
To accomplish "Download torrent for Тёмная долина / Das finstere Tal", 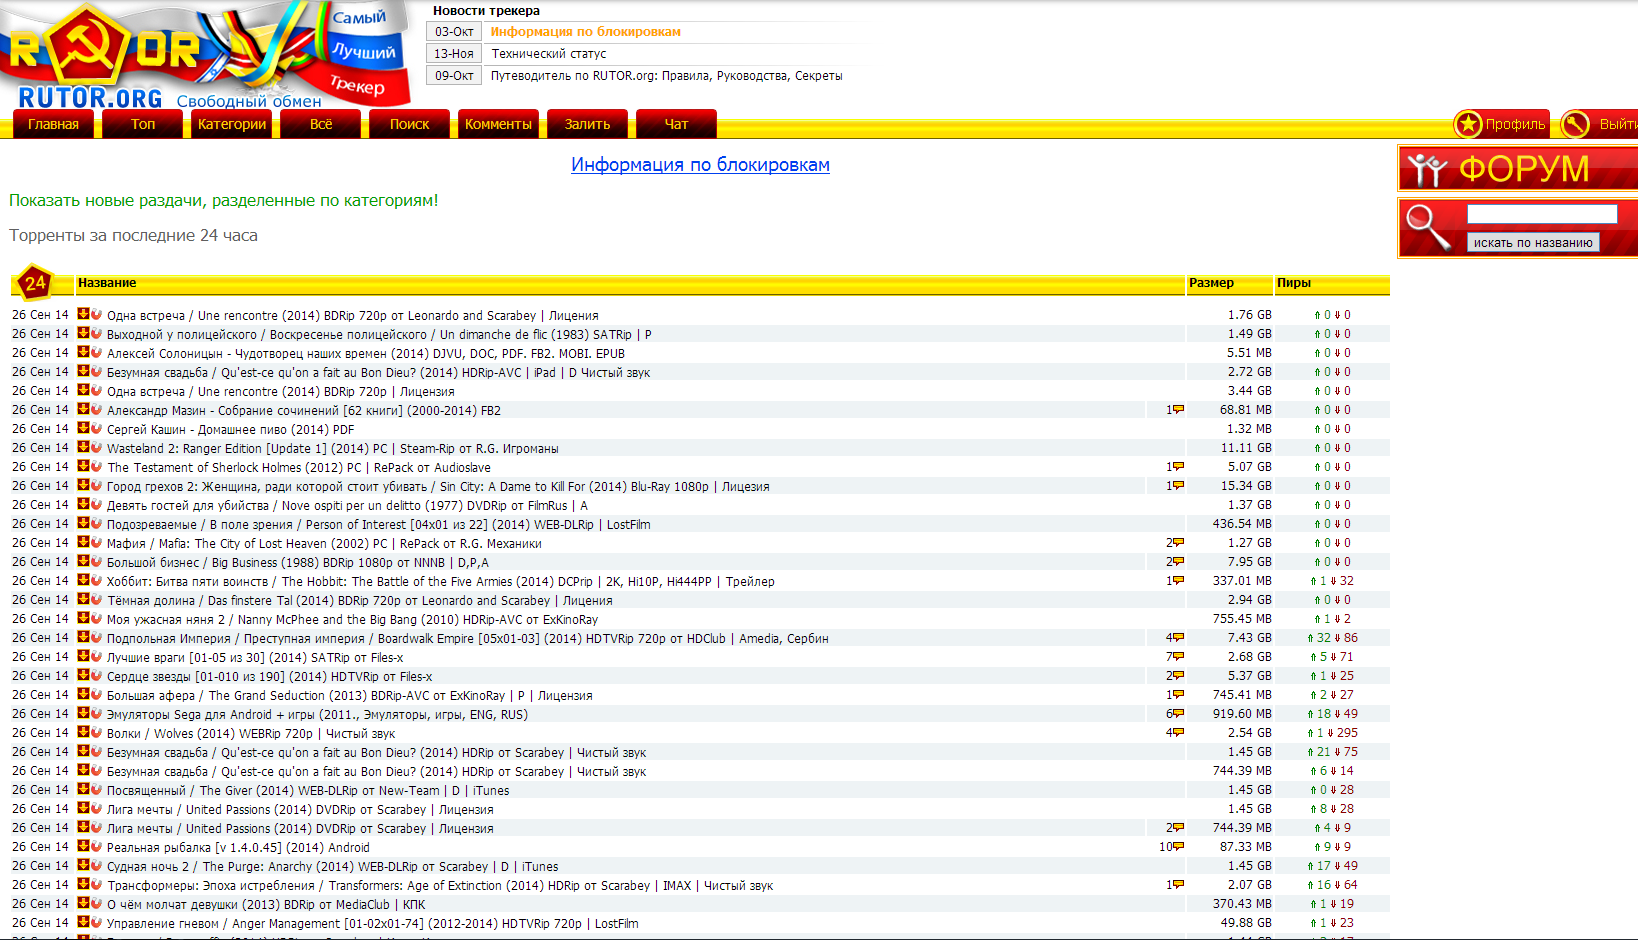I will click(x=84, y=599).
